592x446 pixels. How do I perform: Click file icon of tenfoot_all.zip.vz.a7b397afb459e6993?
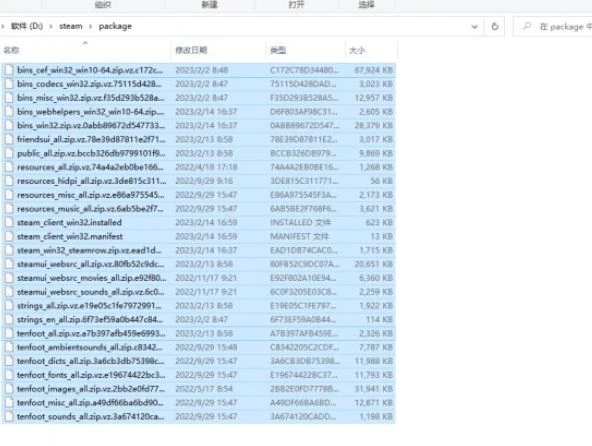pyautogui.click(x=9, y=333)
